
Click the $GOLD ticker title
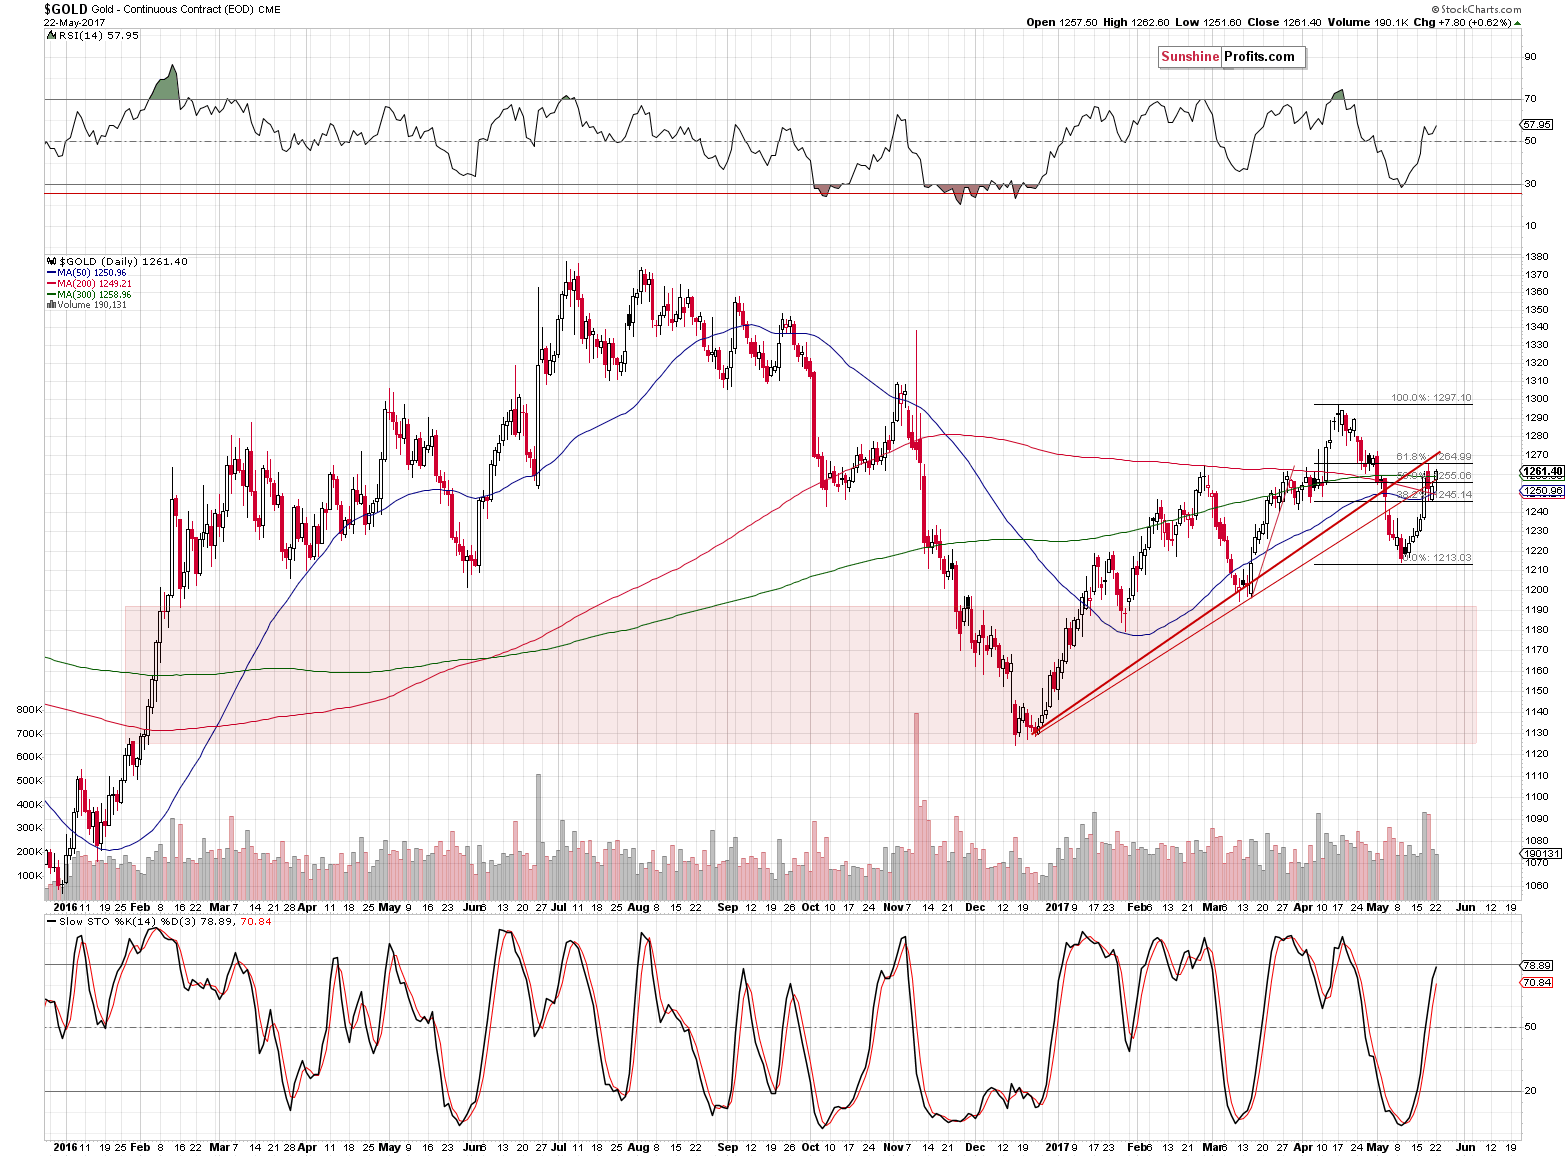click(65, 9)
